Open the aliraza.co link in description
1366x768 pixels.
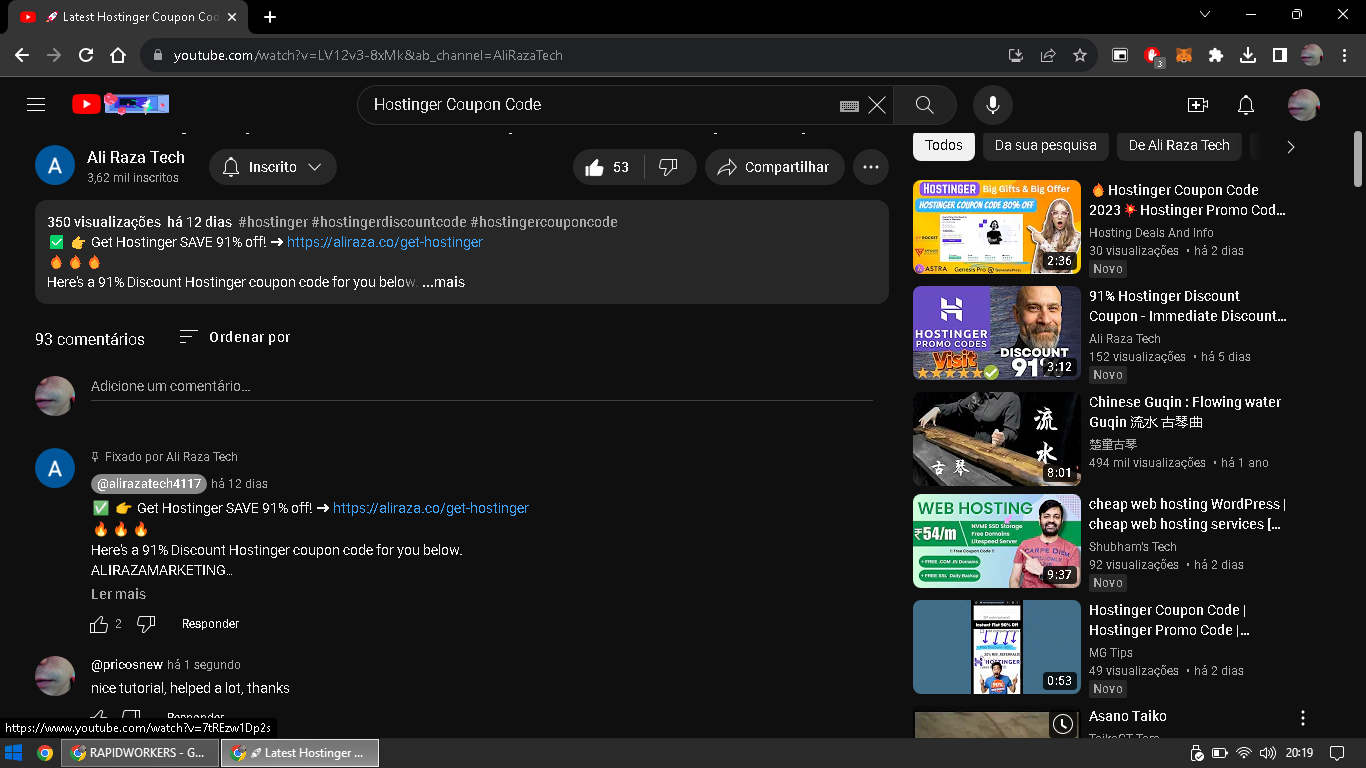[x=385, y=242]
